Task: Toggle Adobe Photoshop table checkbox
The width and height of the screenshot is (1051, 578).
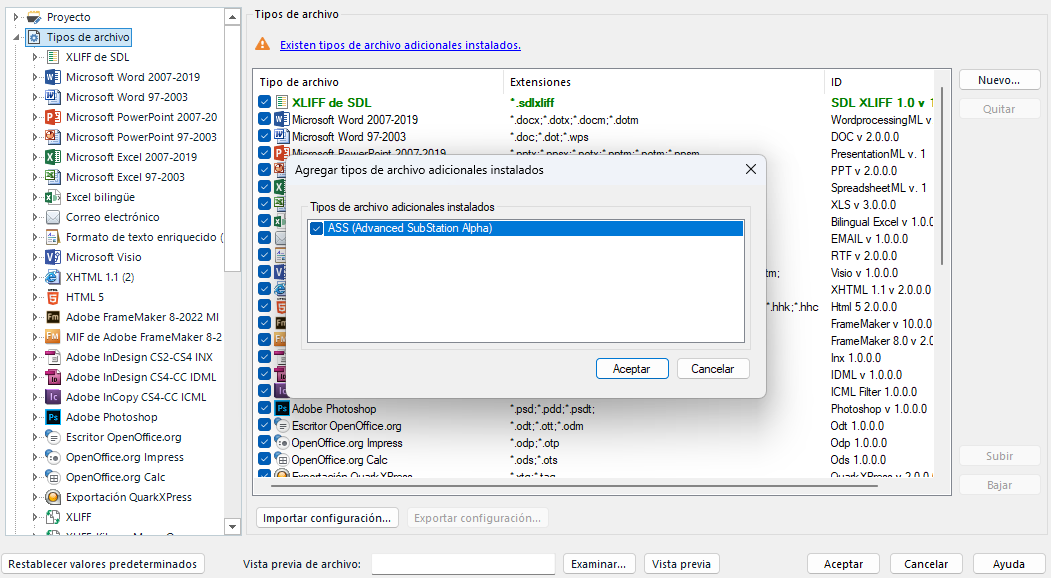Action: pos(265,408)
